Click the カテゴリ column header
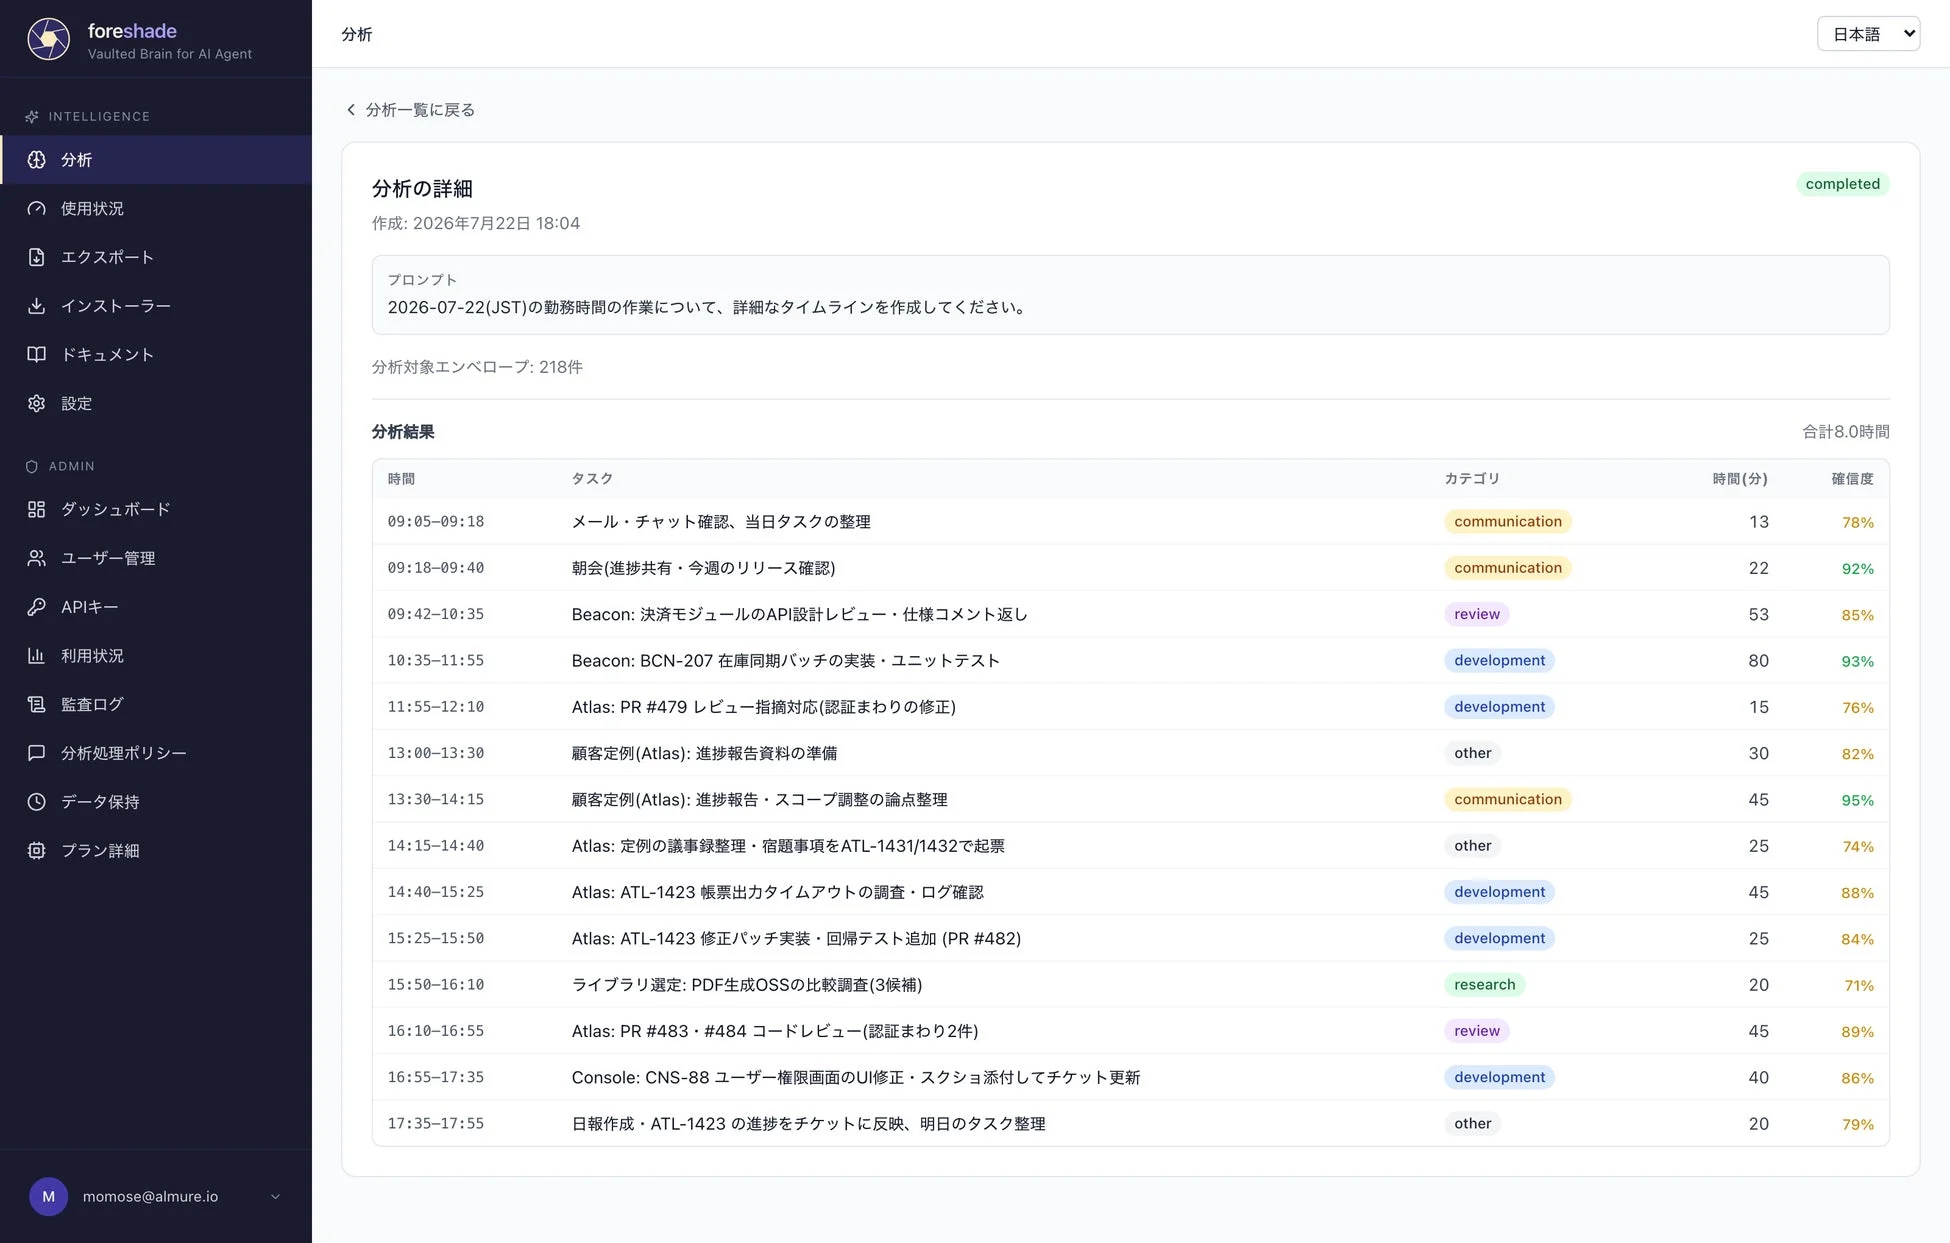Screen dimensions: 1950x1243 (x=1472, y=479)
